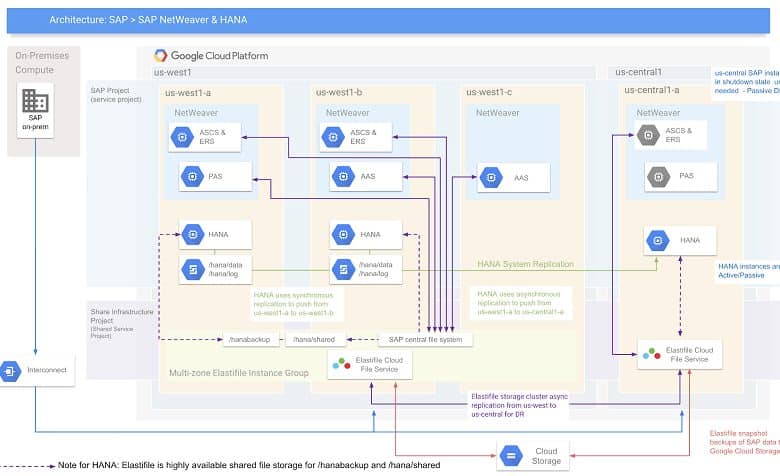
Task: Click the NetWeaver label in us-west1-a
Action: coord(196,113)
